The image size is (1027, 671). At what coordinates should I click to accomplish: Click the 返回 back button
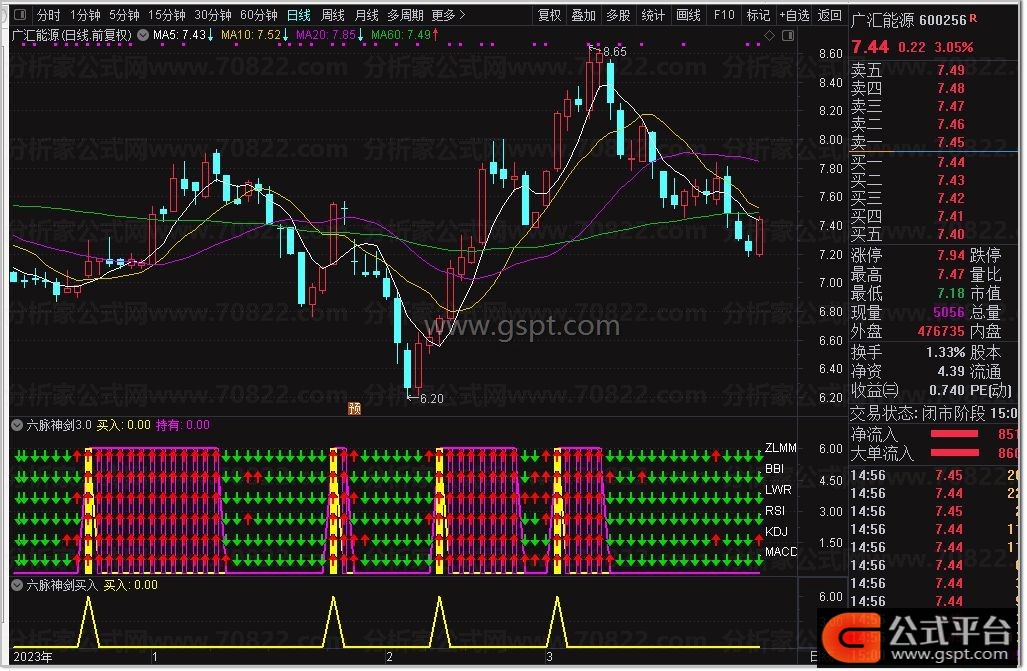(x=830, y=14)
